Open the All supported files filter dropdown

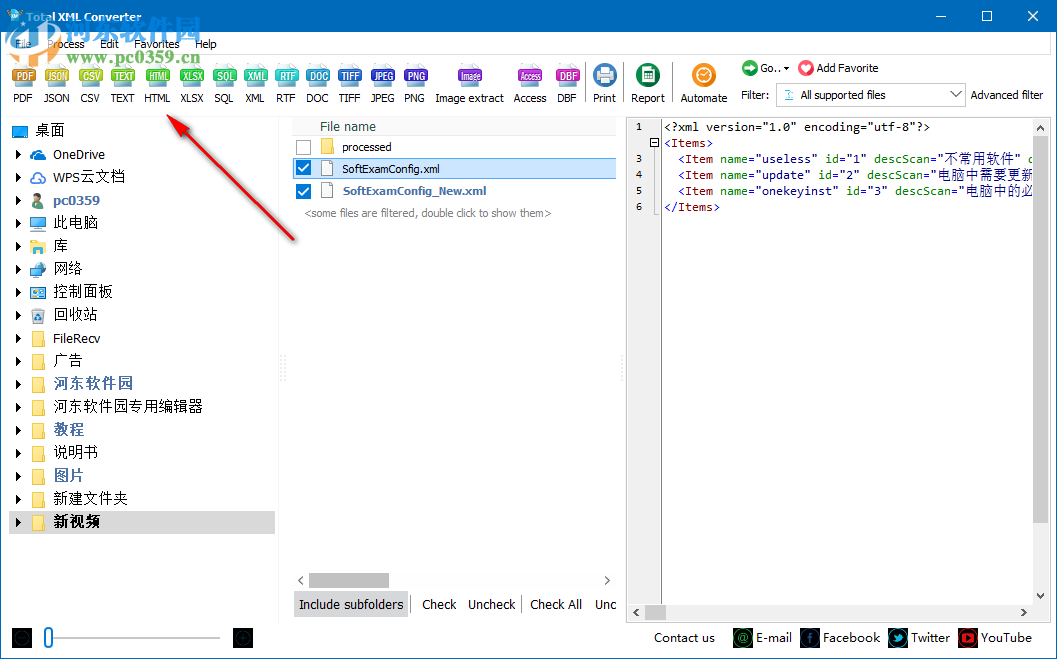pos(957,94)
